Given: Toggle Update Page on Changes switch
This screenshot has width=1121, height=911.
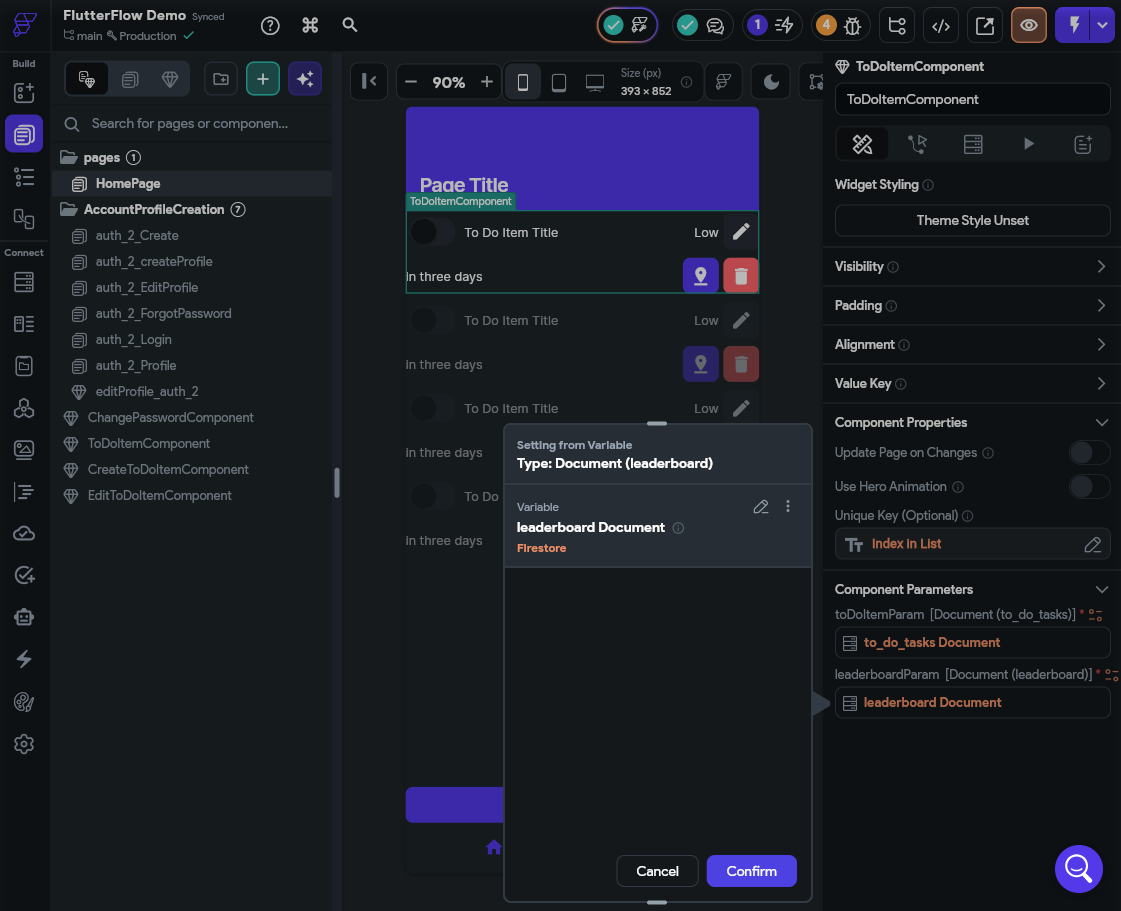Looking at the screenshot, I should click(1089, 453).
